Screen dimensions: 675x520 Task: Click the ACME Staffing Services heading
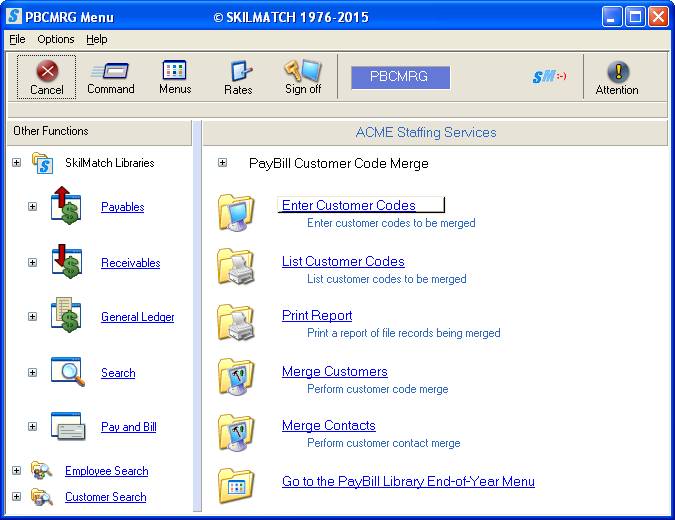tap(426, 133)
